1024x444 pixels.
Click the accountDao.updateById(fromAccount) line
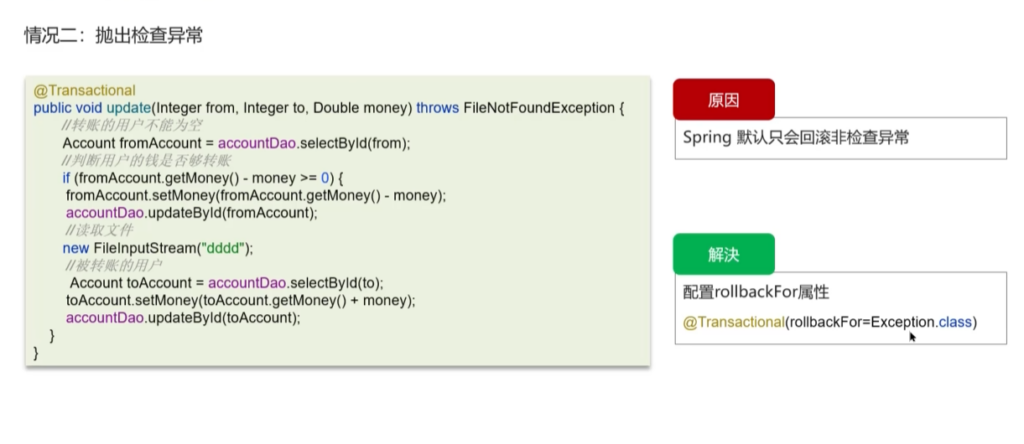coord(191,213)
